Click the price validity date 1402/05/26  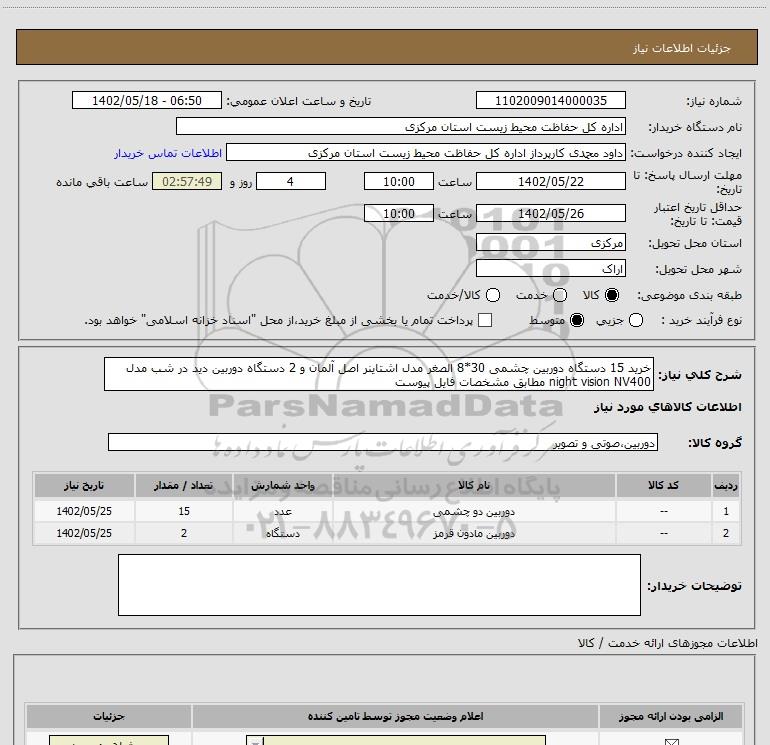click(x=550, y=213)
